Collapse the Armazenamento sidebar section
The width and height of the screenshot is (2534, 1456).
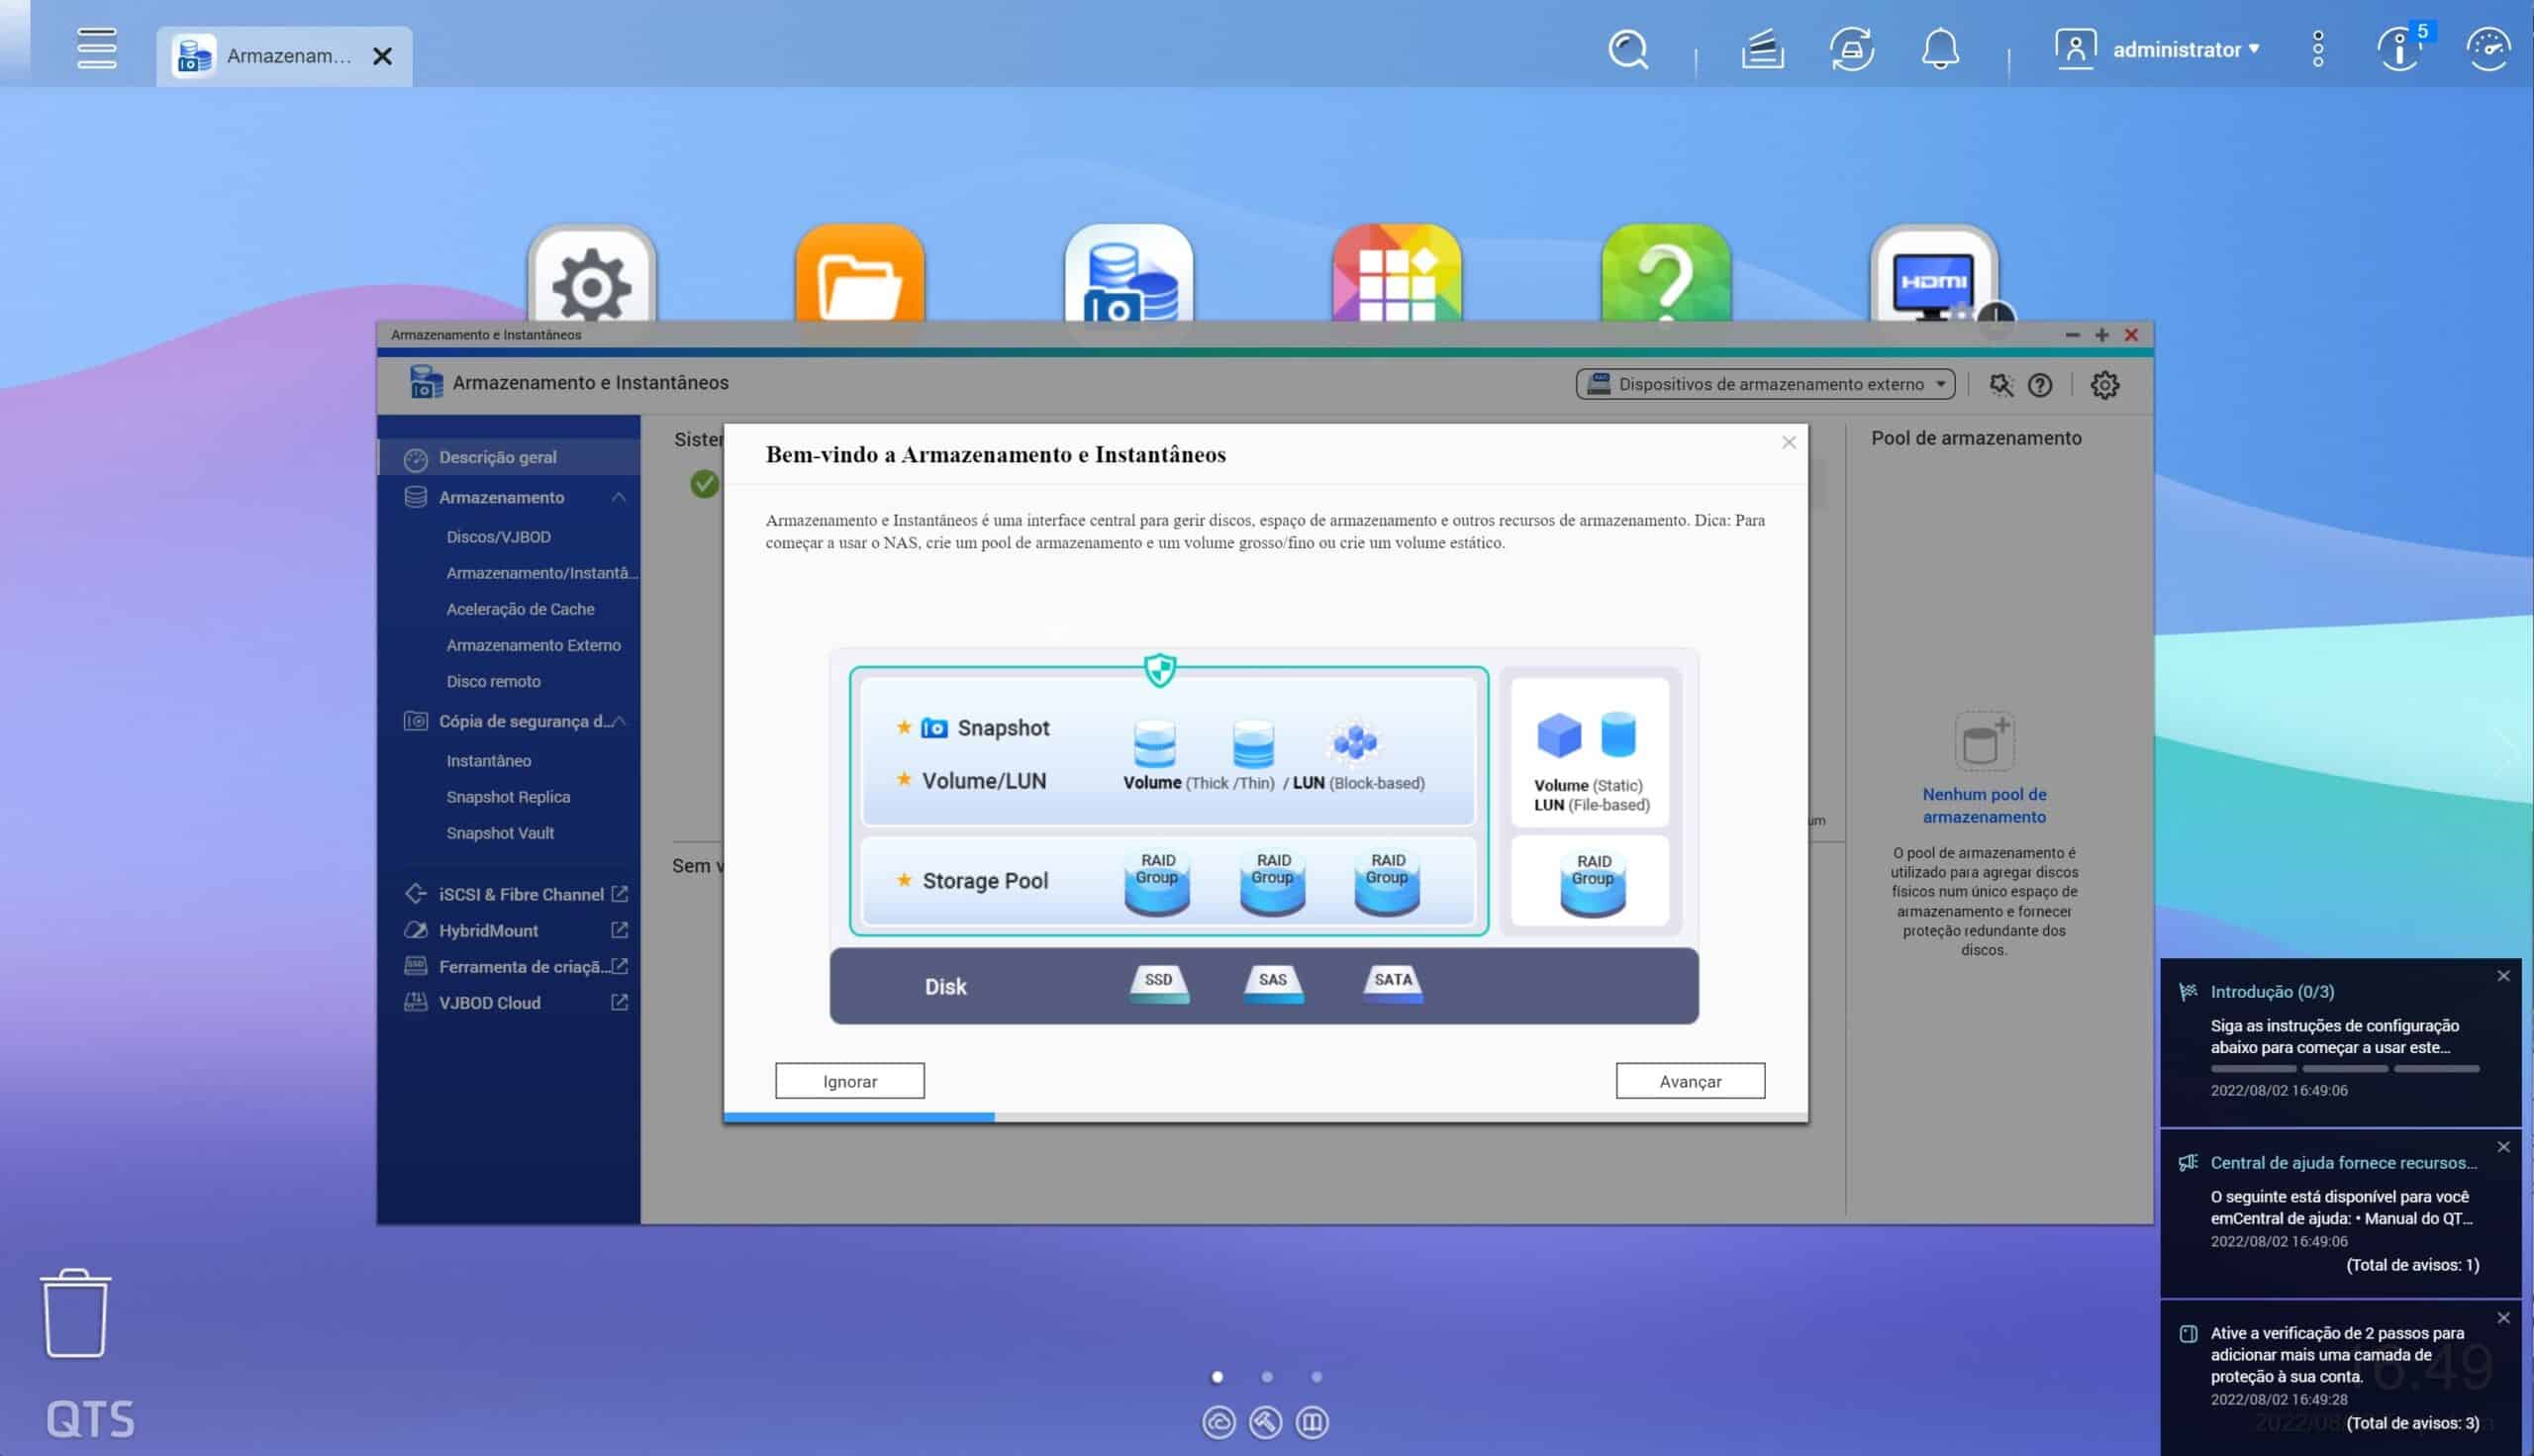pos(619,497)
